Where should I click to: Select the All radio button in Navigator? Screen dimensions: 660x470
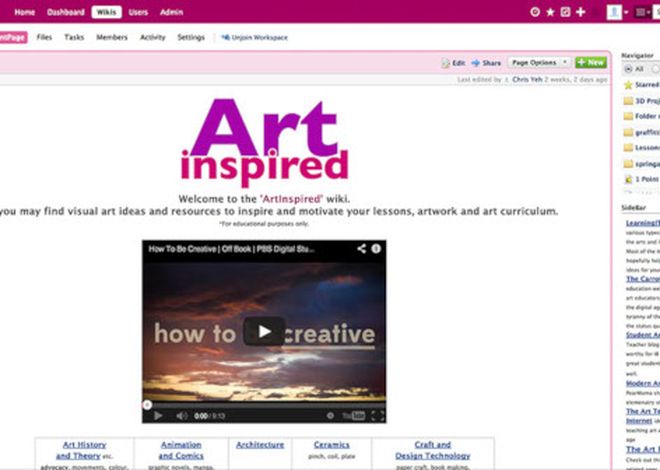(628, 69)
